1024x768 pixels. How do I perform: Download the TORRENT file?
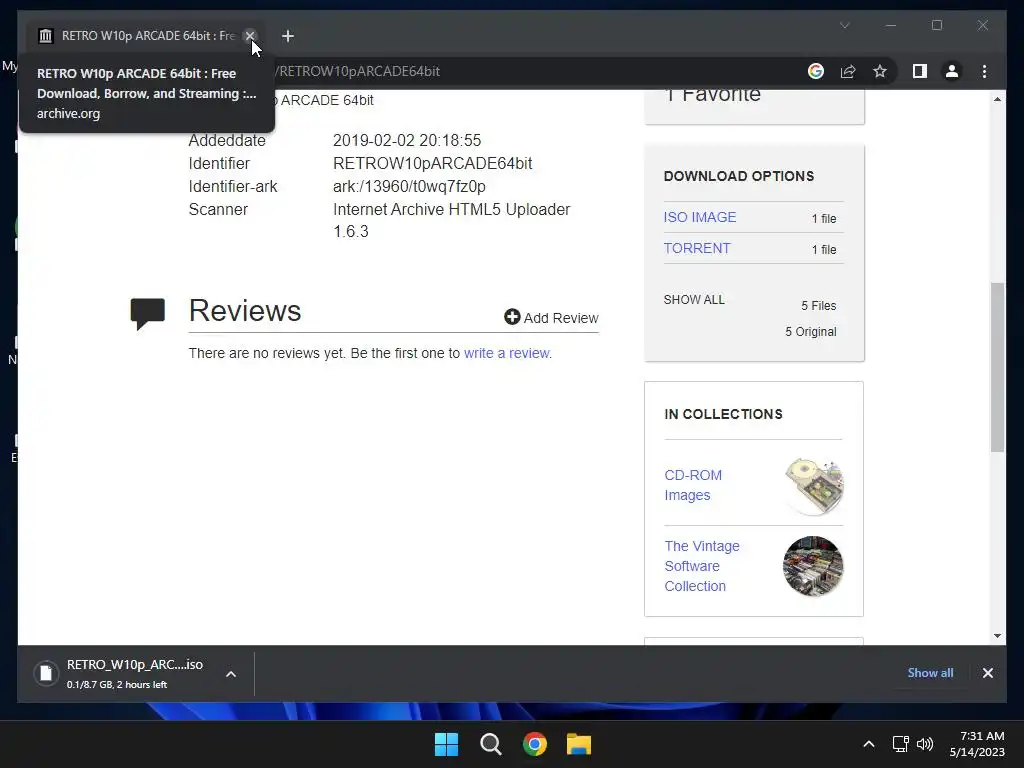[x=697, y=248]
